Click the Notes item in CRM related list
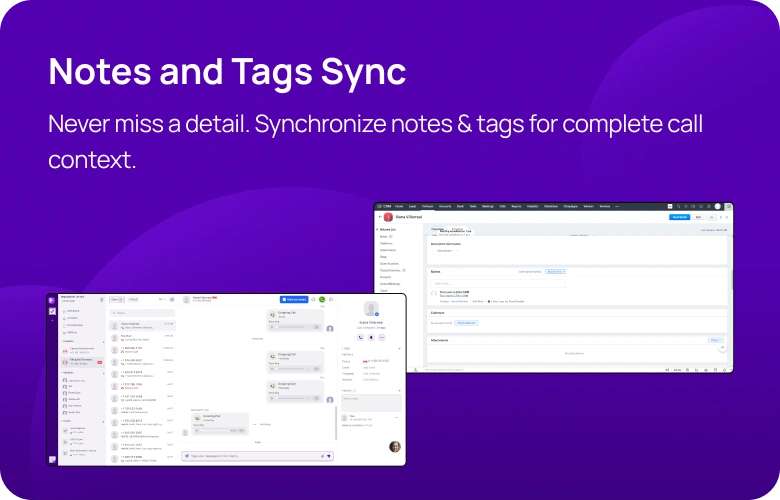The height and width of the screenshot is (500, 780). [384, 236]
